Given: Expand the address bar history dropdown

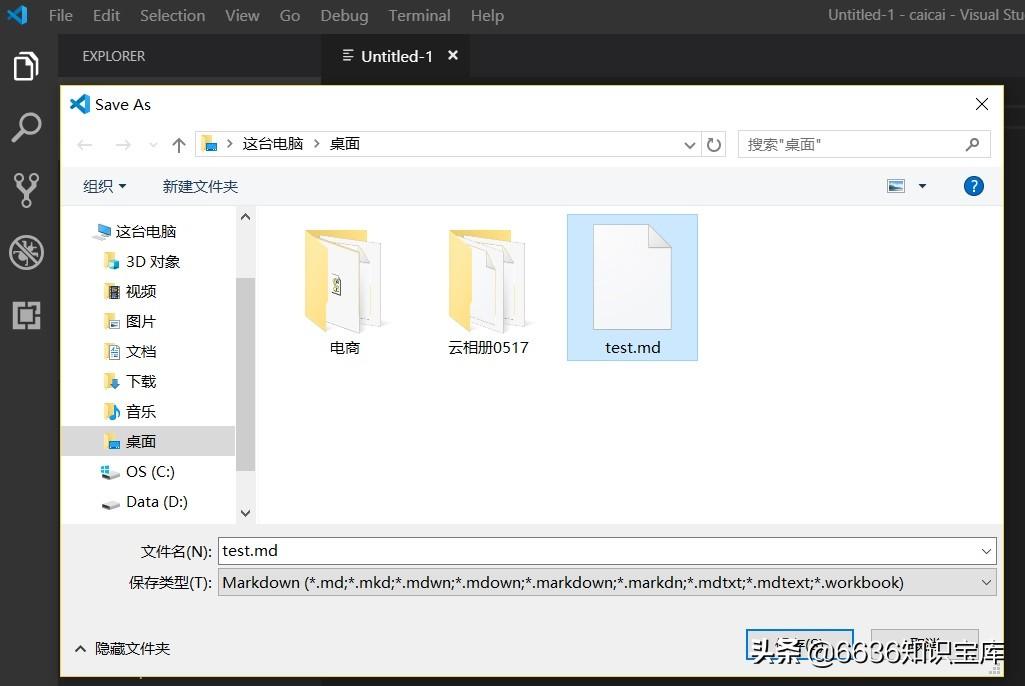Looking at the screenshot, I should click(689, 145).
